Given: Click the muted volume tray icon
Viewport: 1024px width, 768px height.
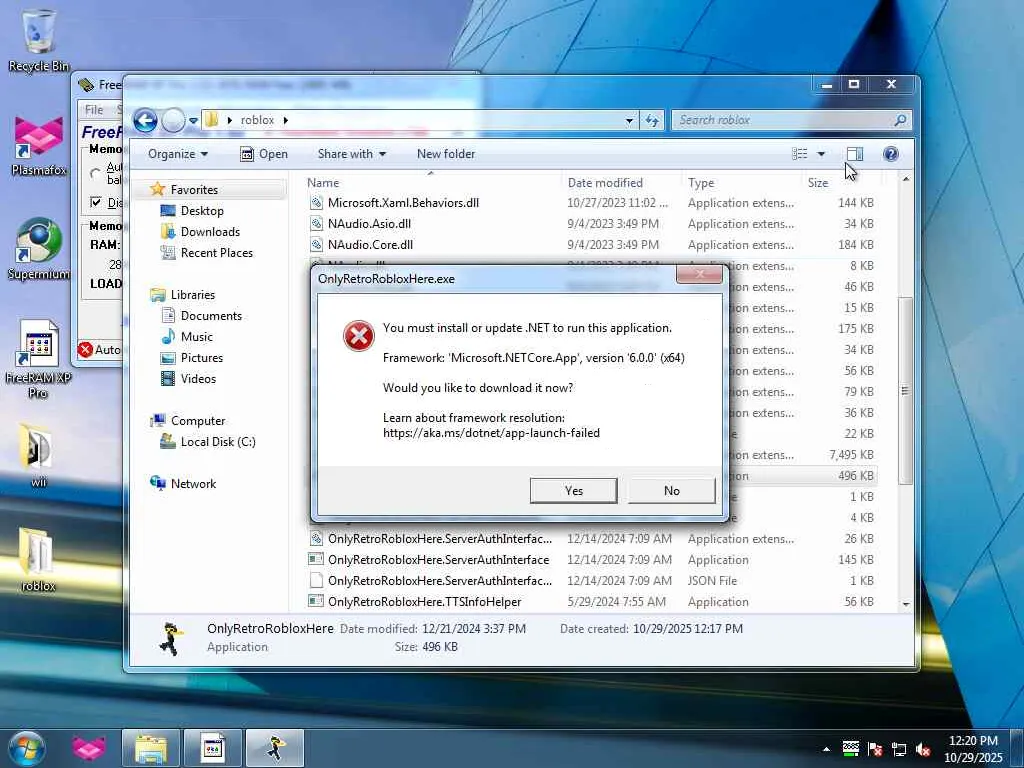Looking at the screenshot, I should pos(923,749).
